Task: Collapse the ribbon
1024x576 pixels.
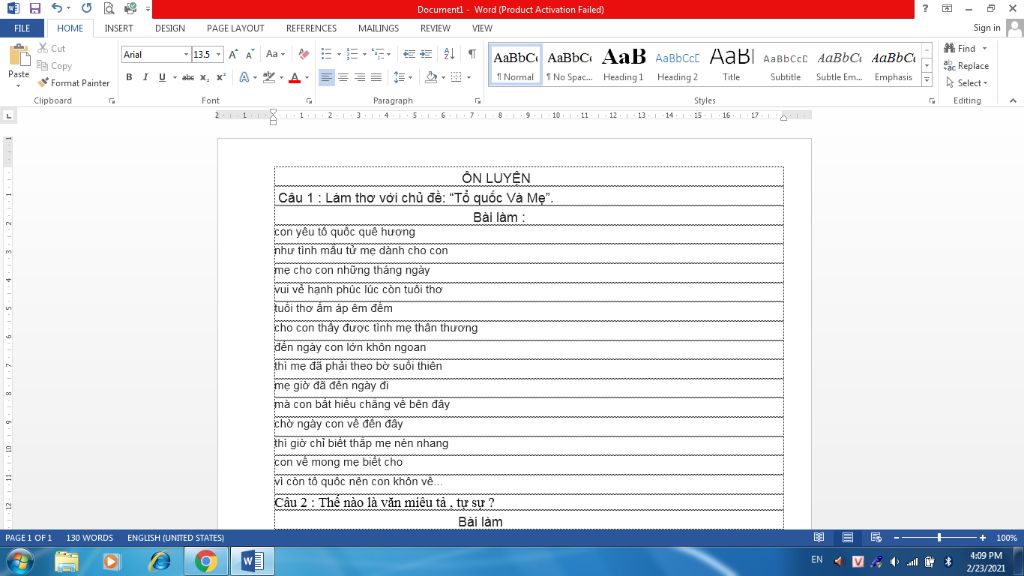Action: pyautogui.click(x=1013, y=101)
